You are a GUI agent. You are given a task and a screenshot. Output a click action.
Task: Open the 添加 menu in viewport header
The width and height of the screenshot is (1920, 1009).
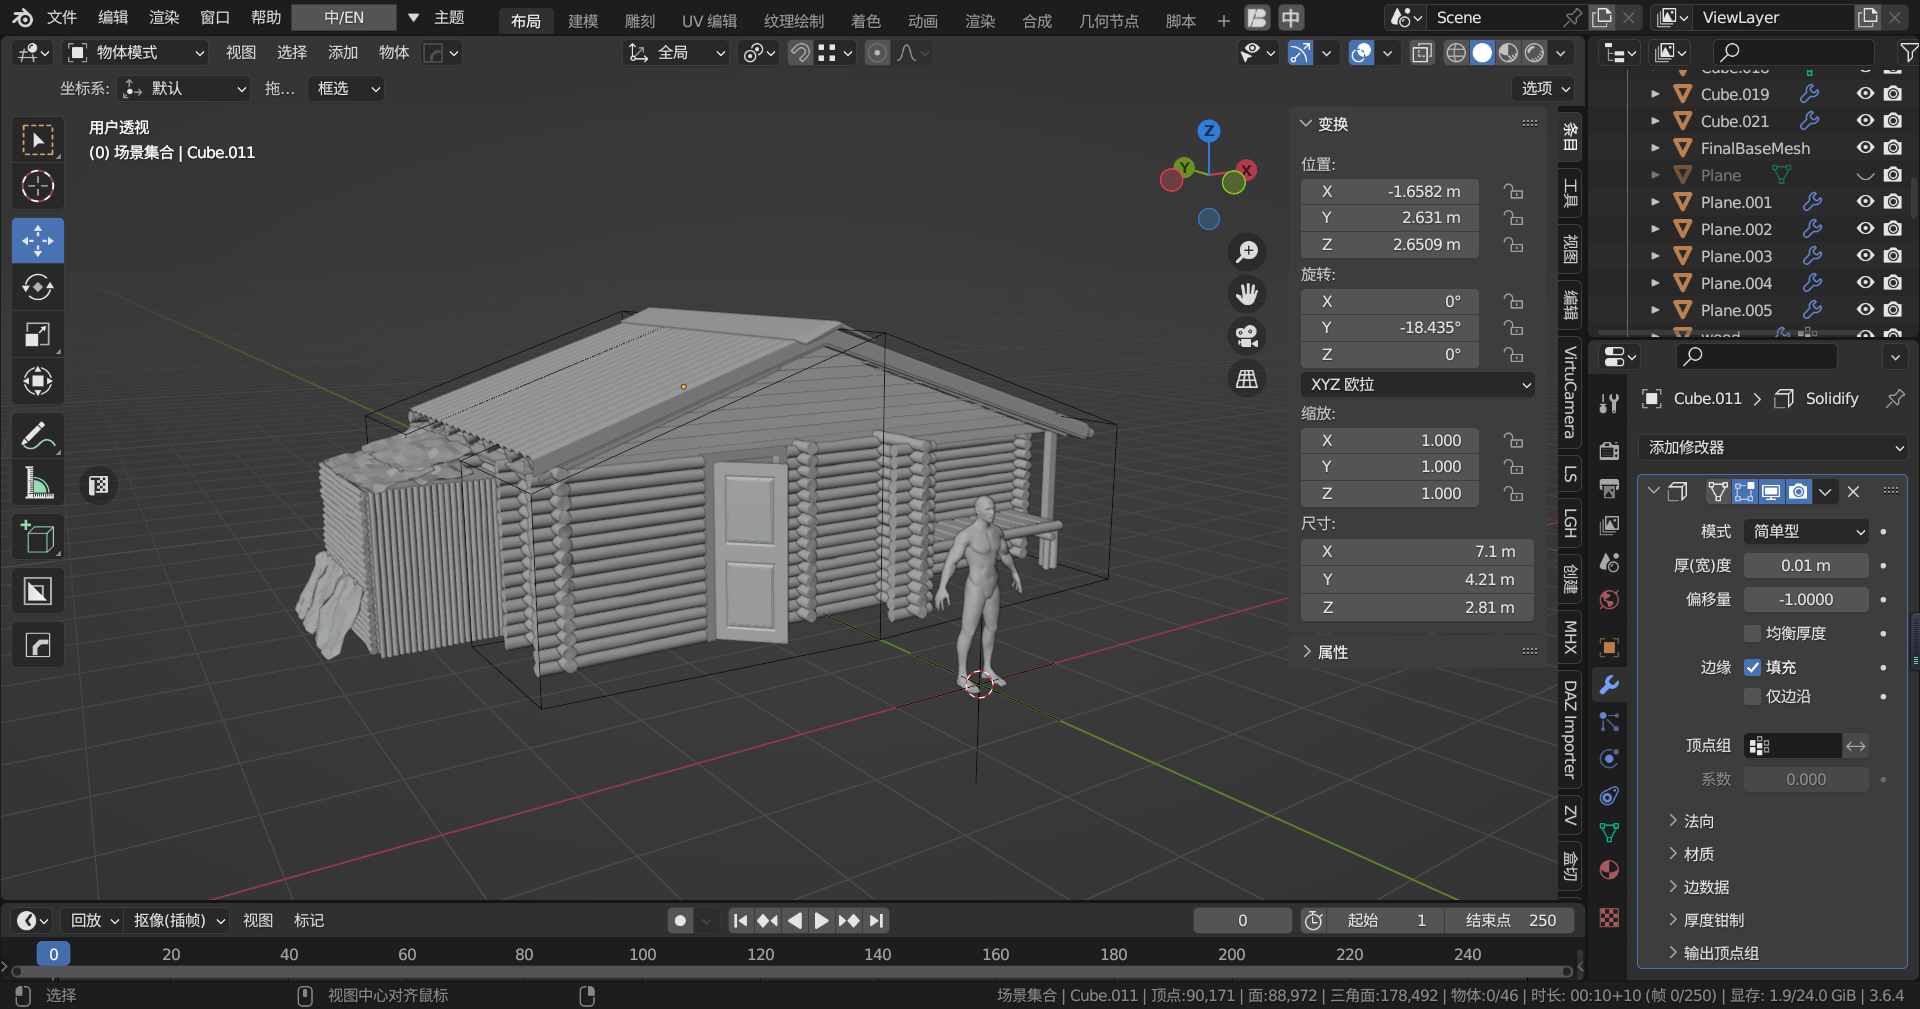click(x=343, y=53)
